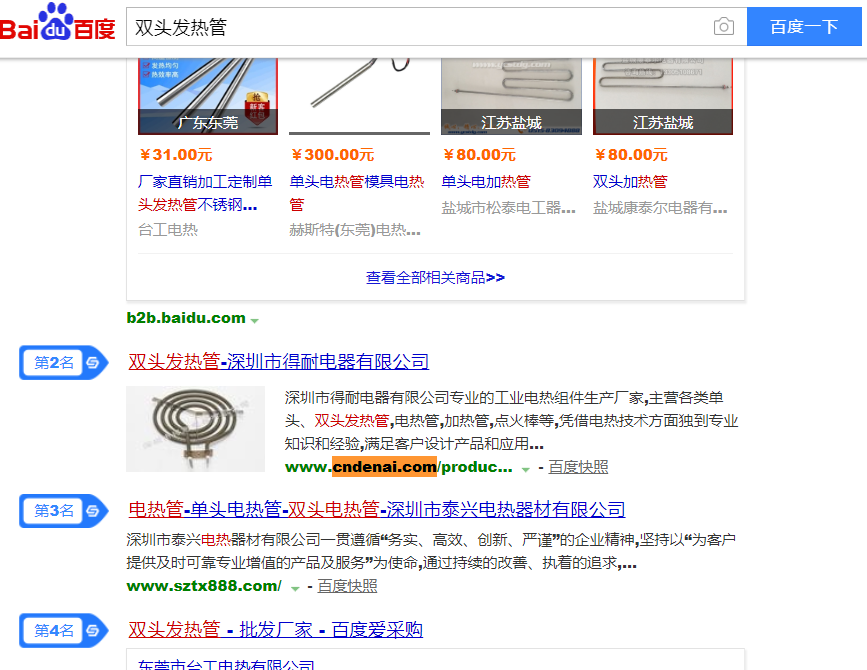
Task: Click seller name 赫斯特(东莞)电热
Action: pyautogui.click(x=355, y=230)
